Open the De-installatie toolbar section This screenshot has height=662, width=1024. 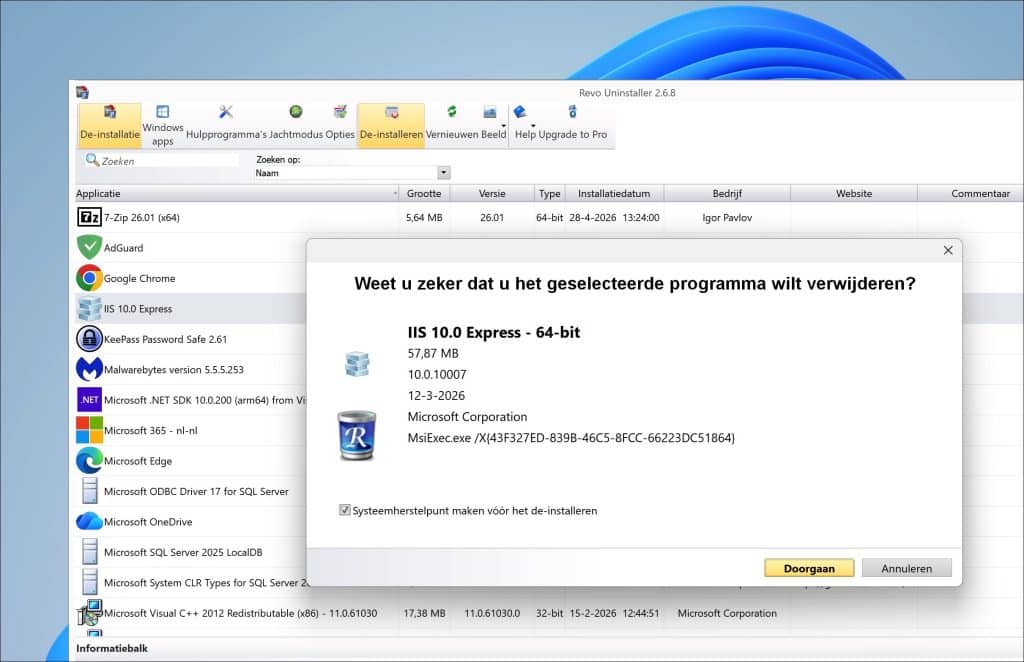(x=110, y=125)
